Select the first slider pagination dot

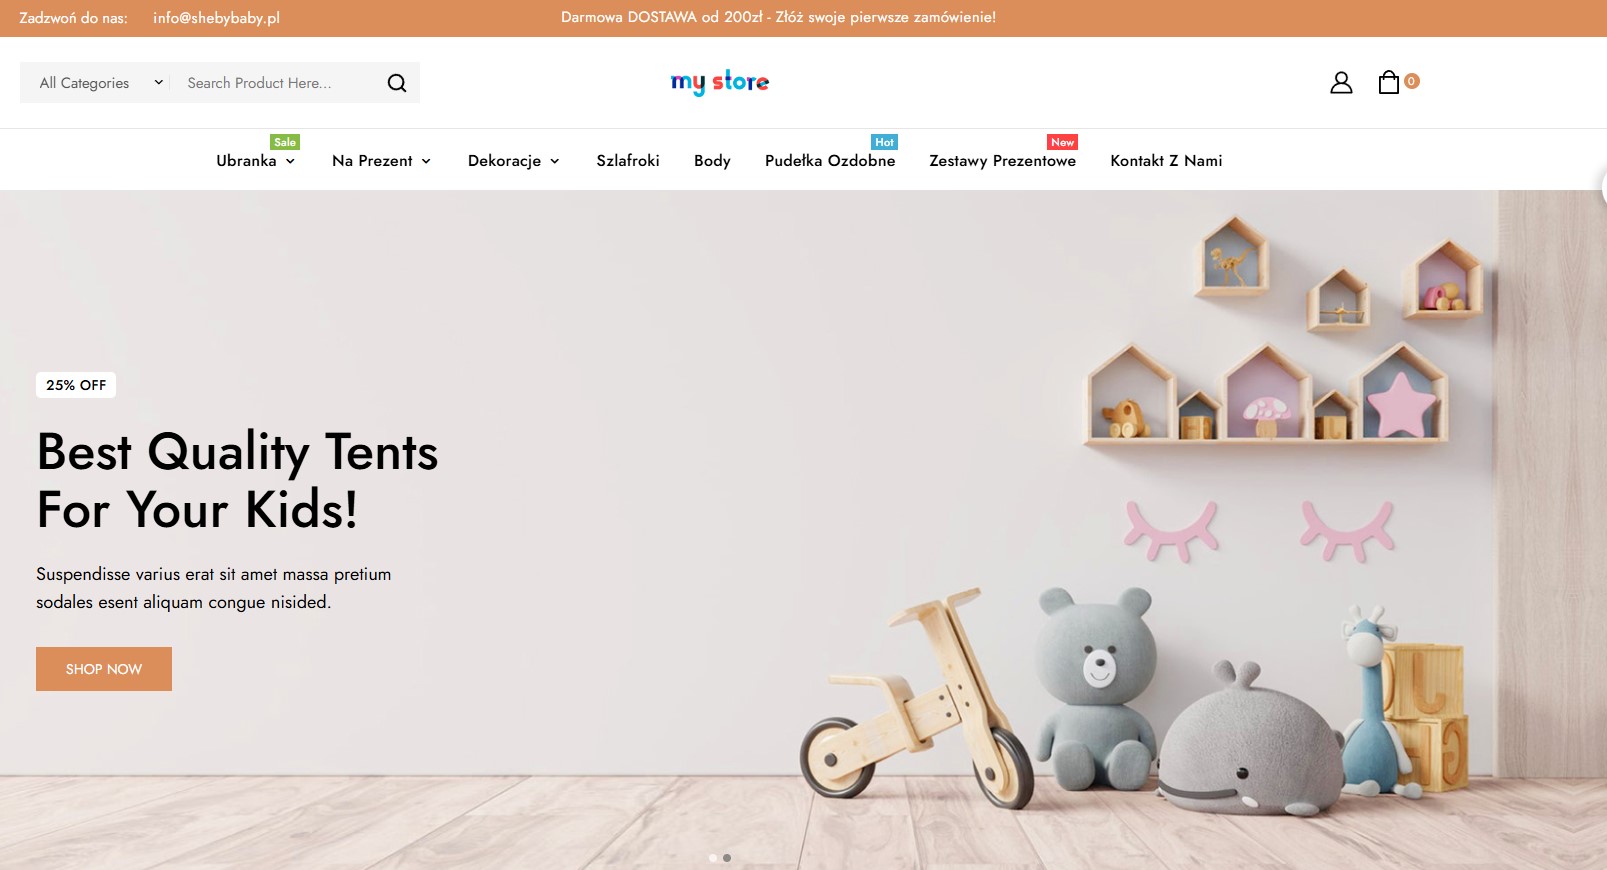point(713,858)
